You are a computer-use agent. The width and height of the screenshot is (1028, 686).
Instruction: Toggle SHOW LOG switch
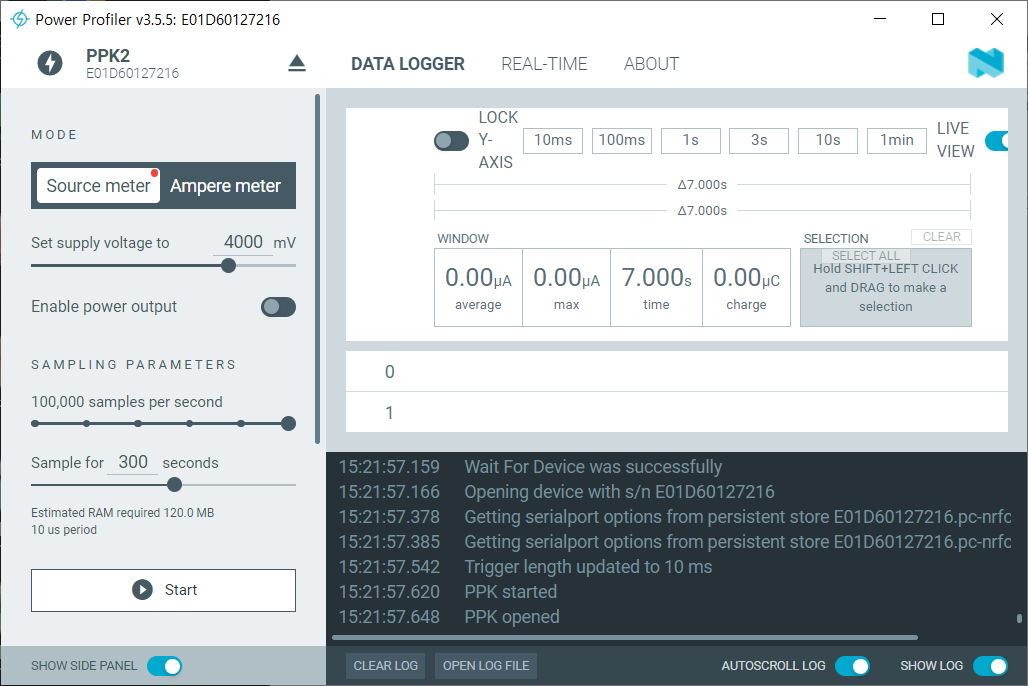tap(990, 666)
